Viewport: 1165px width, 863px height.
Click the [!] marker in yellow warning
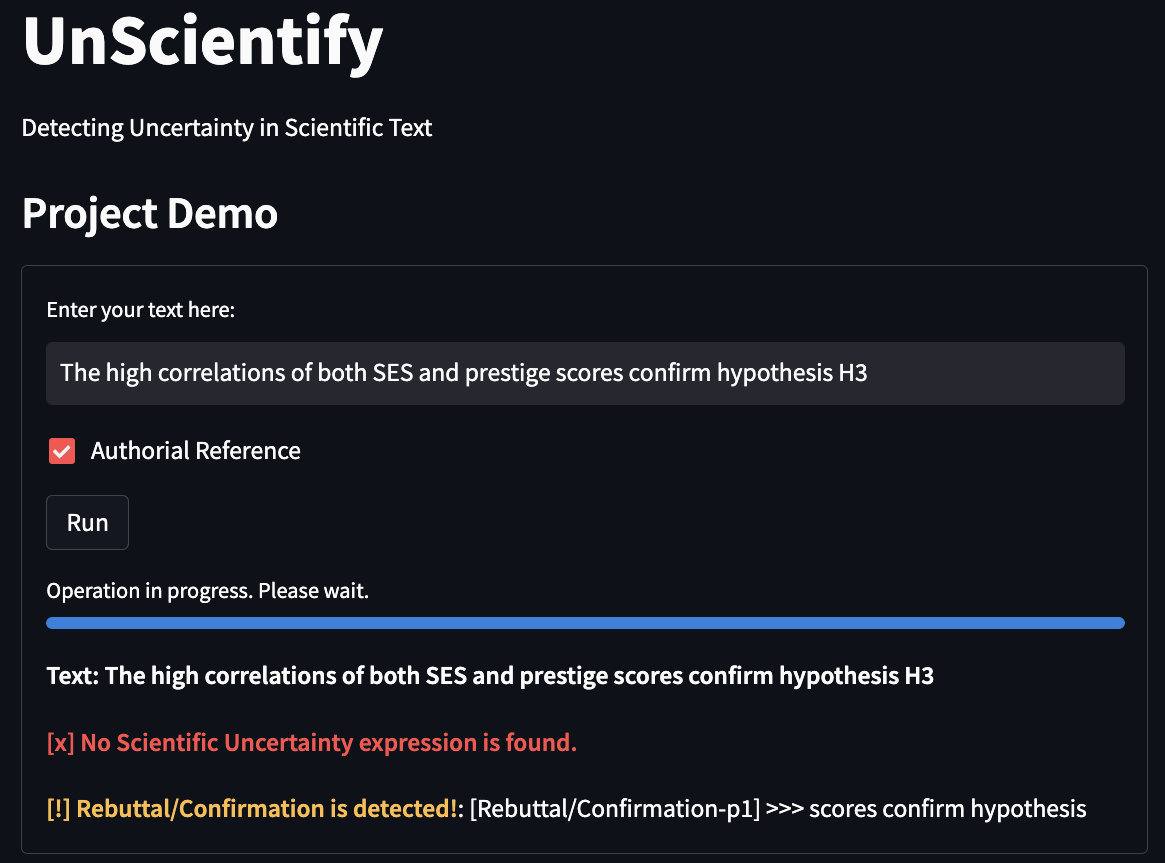click(x=58, y=808)
